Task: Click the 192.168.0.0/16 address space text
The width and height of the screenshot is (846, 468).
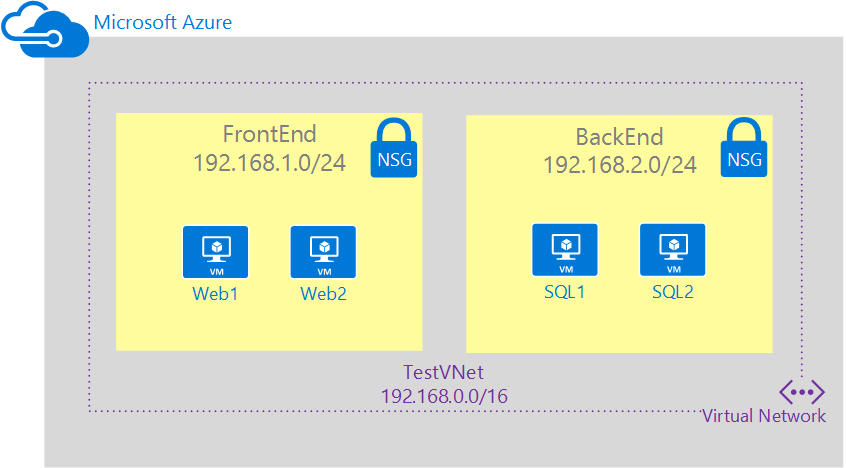Action: click(444, 396)
